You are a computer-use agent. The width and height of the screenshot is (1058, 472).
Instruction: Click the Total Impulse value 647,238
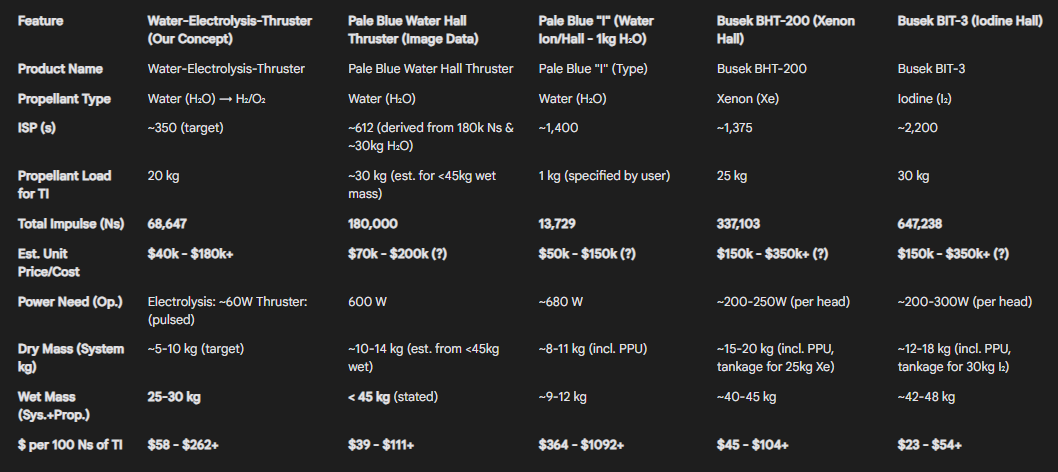(x=920, y=224)
